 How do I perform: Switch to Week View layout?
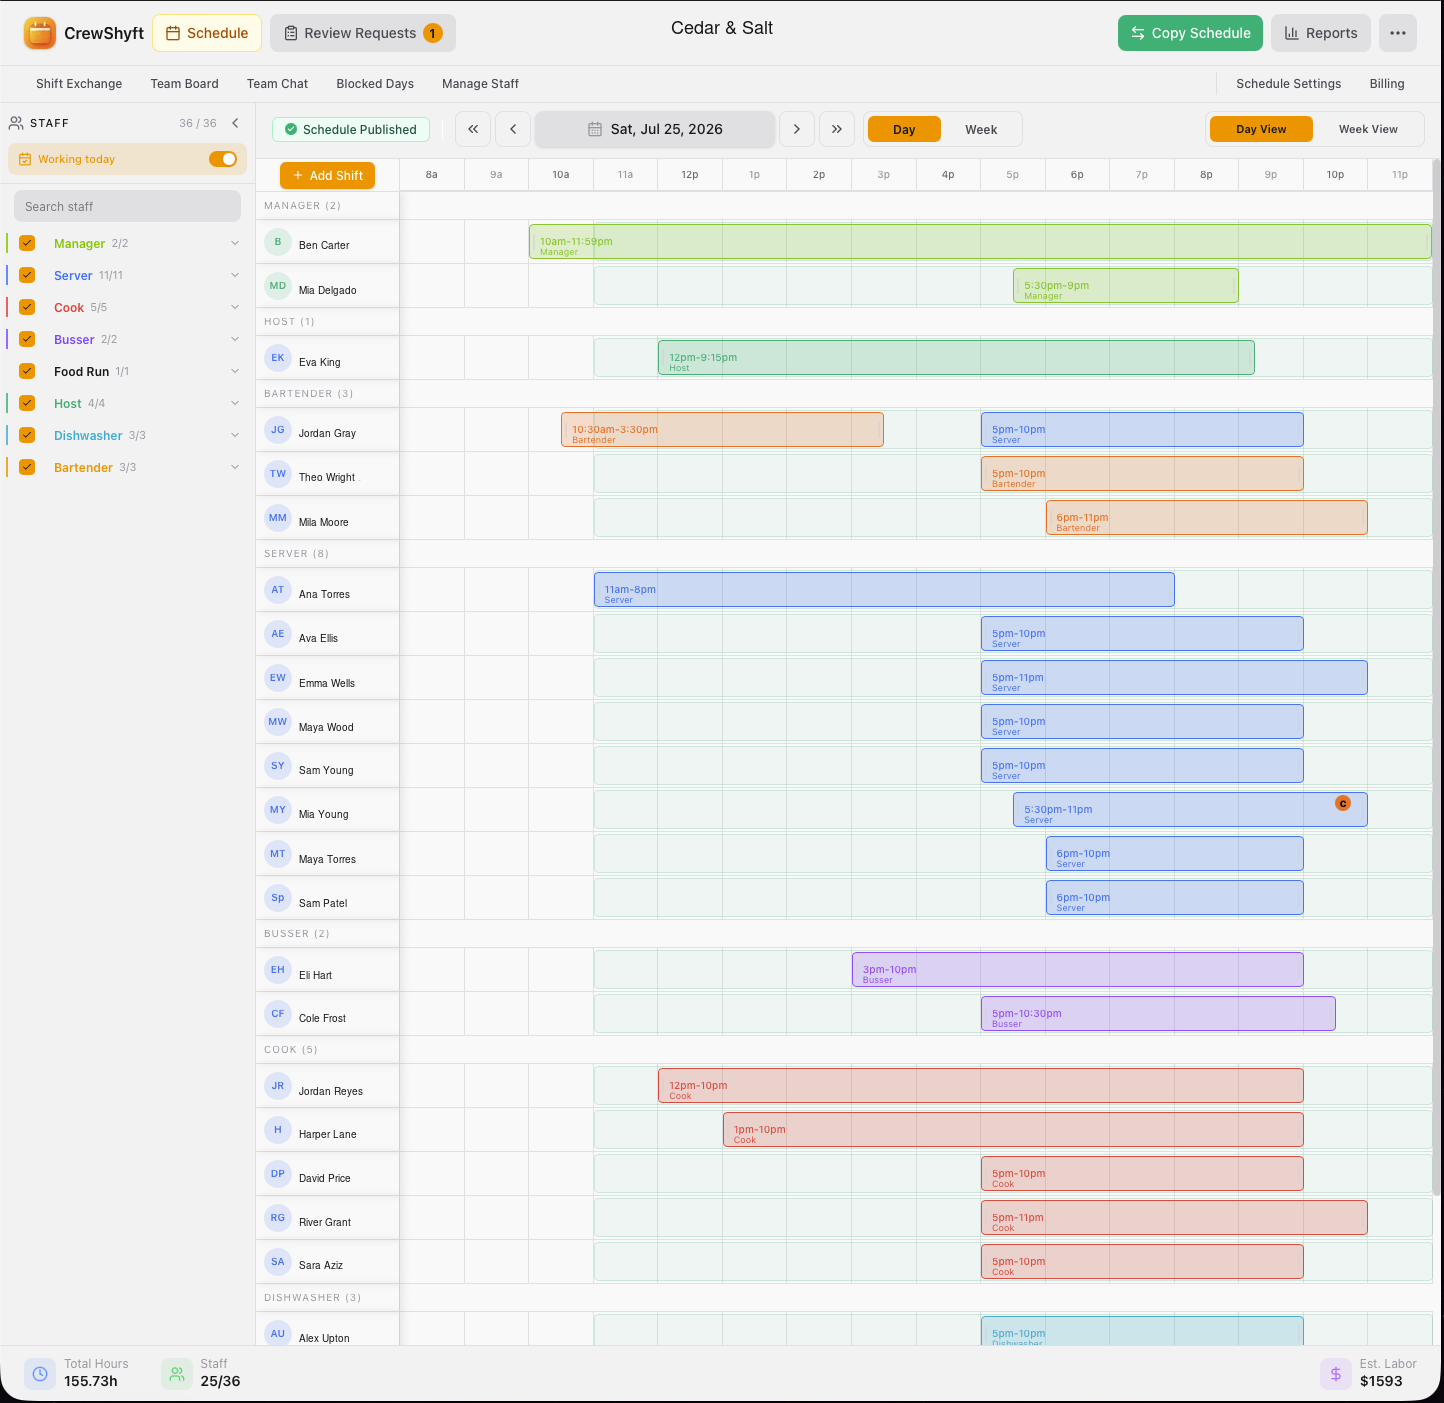point(1368,129)
